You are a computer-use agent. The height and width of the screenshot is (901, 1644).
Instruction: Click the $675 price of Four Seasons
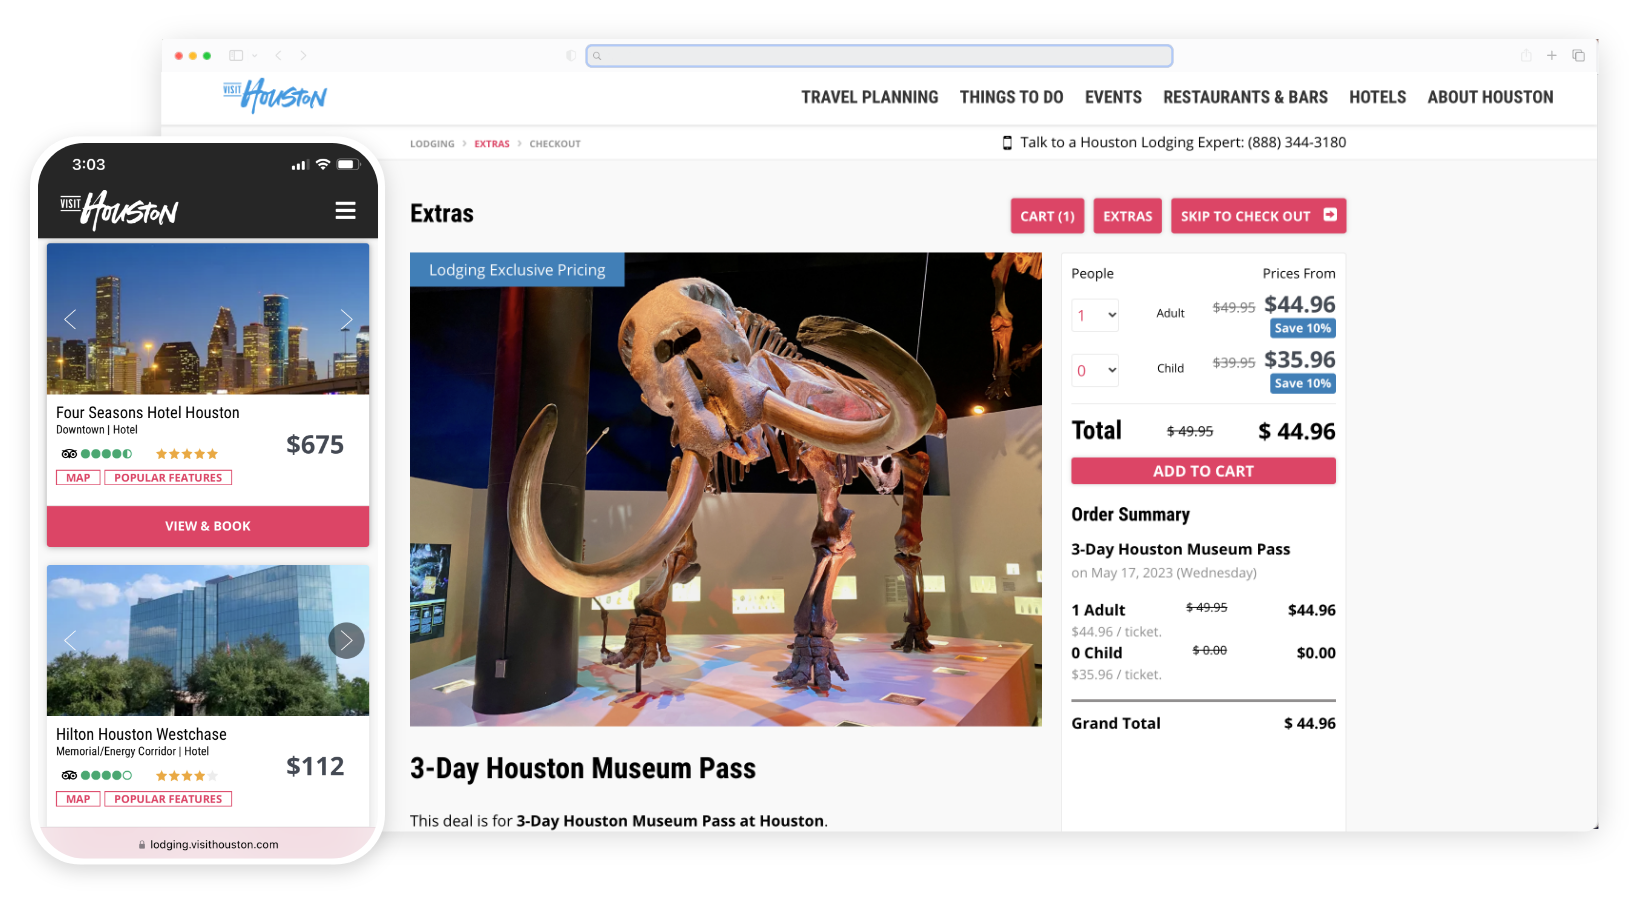(x=315, y=445)
